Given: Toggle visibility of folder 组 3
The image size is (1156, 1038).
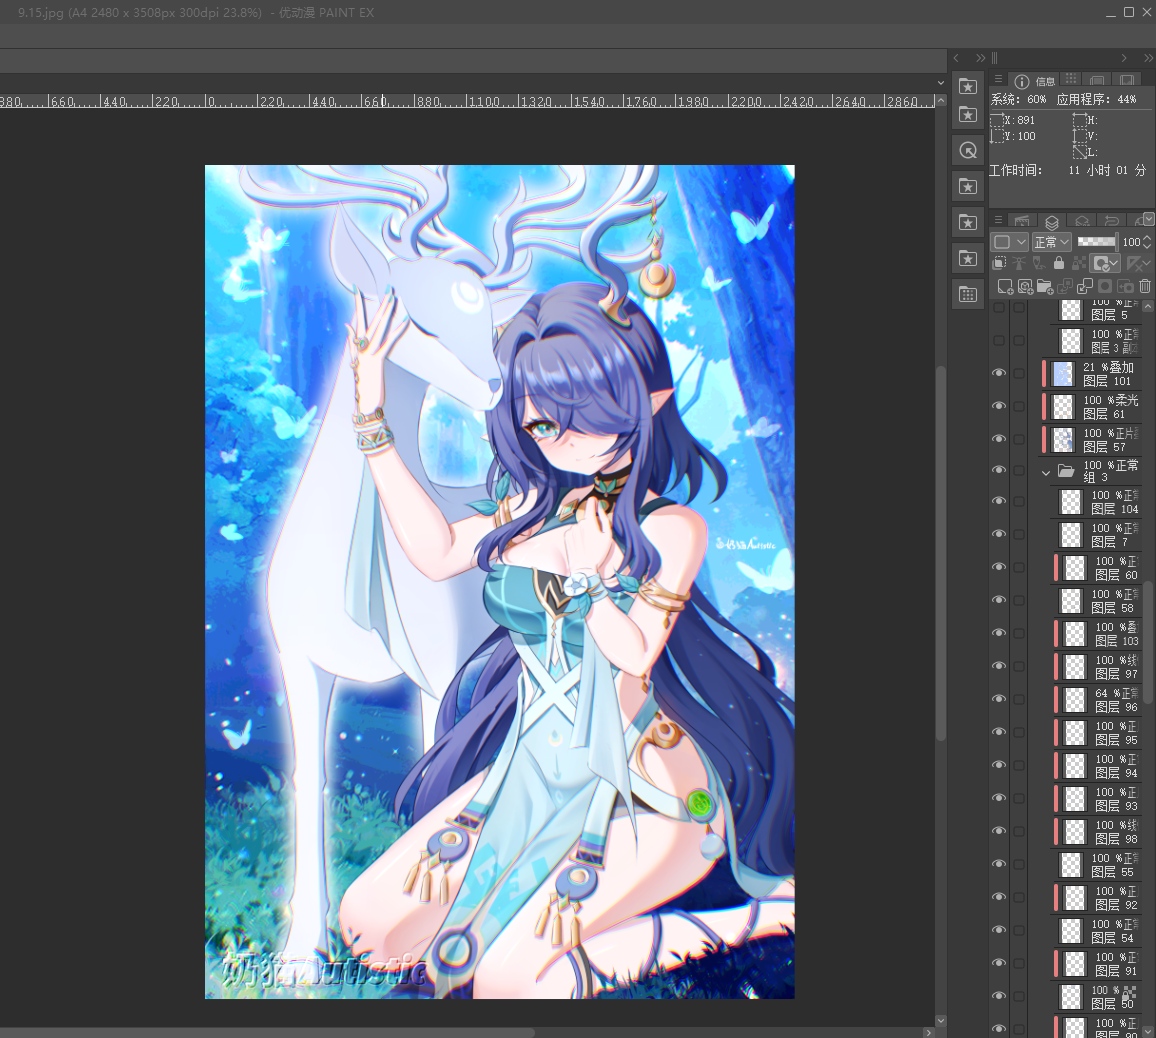Looking at the screenshot, I should point(999,470).
